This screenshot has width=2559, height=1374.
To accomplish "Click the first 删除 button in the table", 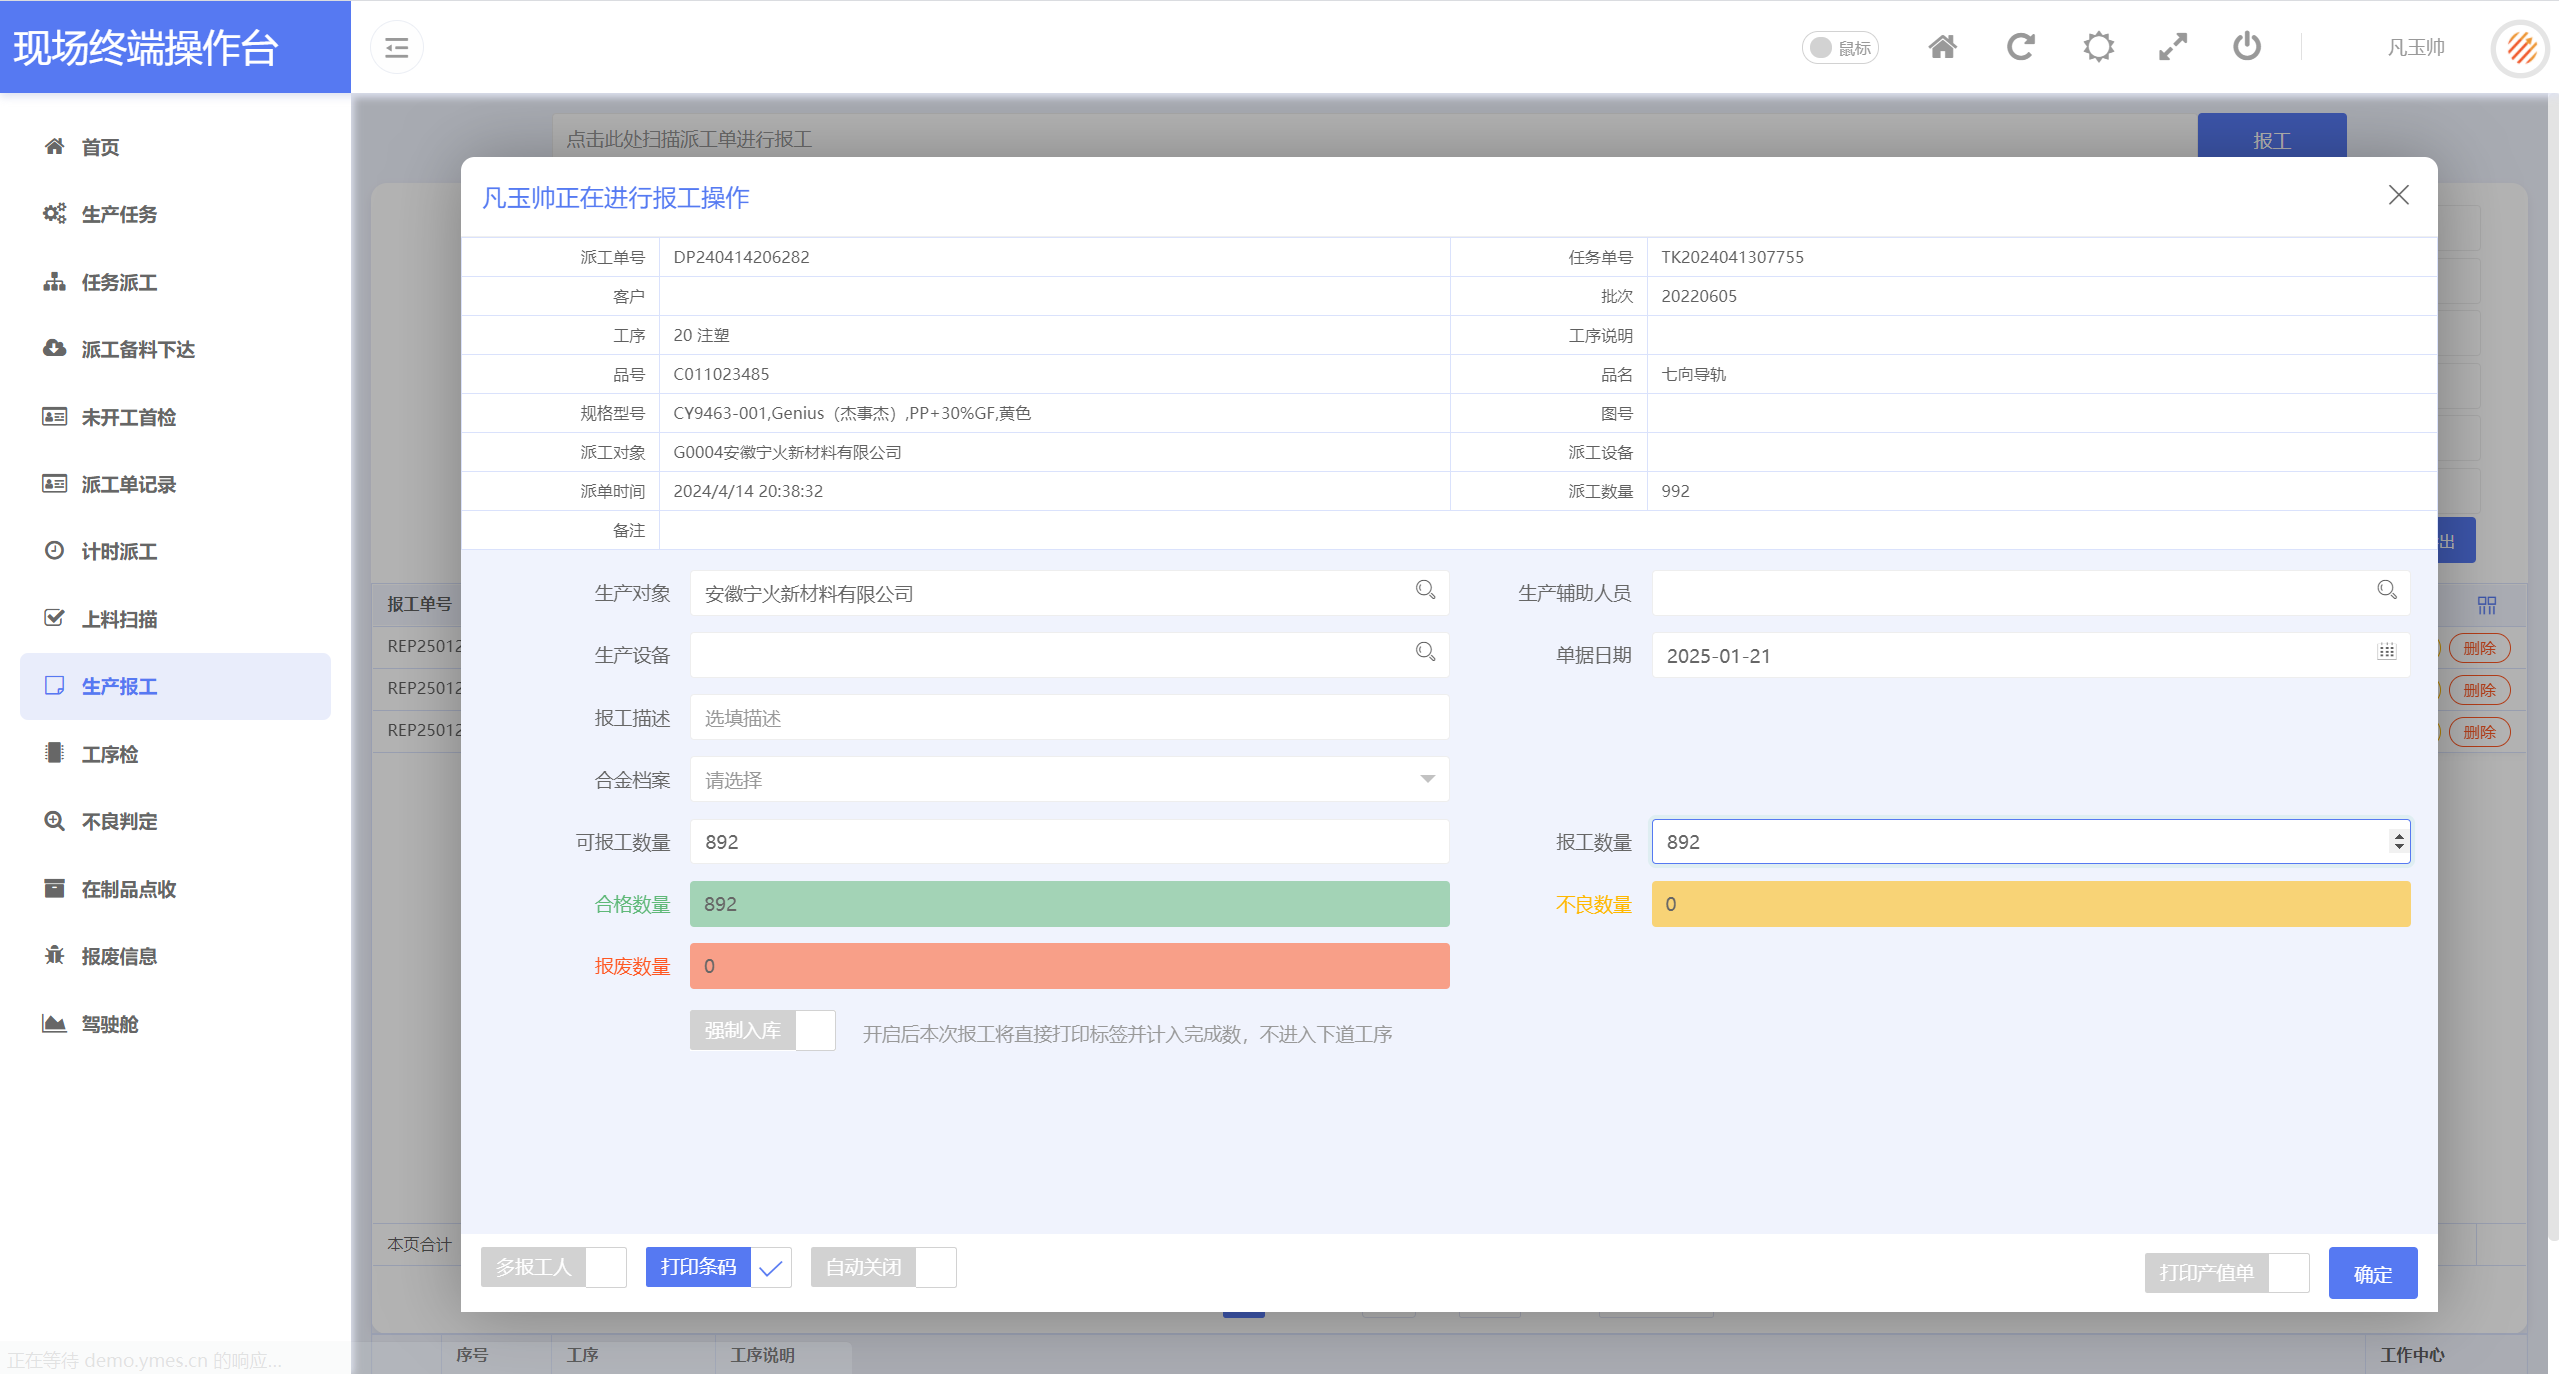I will pyautogui.click(x=2479, y=648).
